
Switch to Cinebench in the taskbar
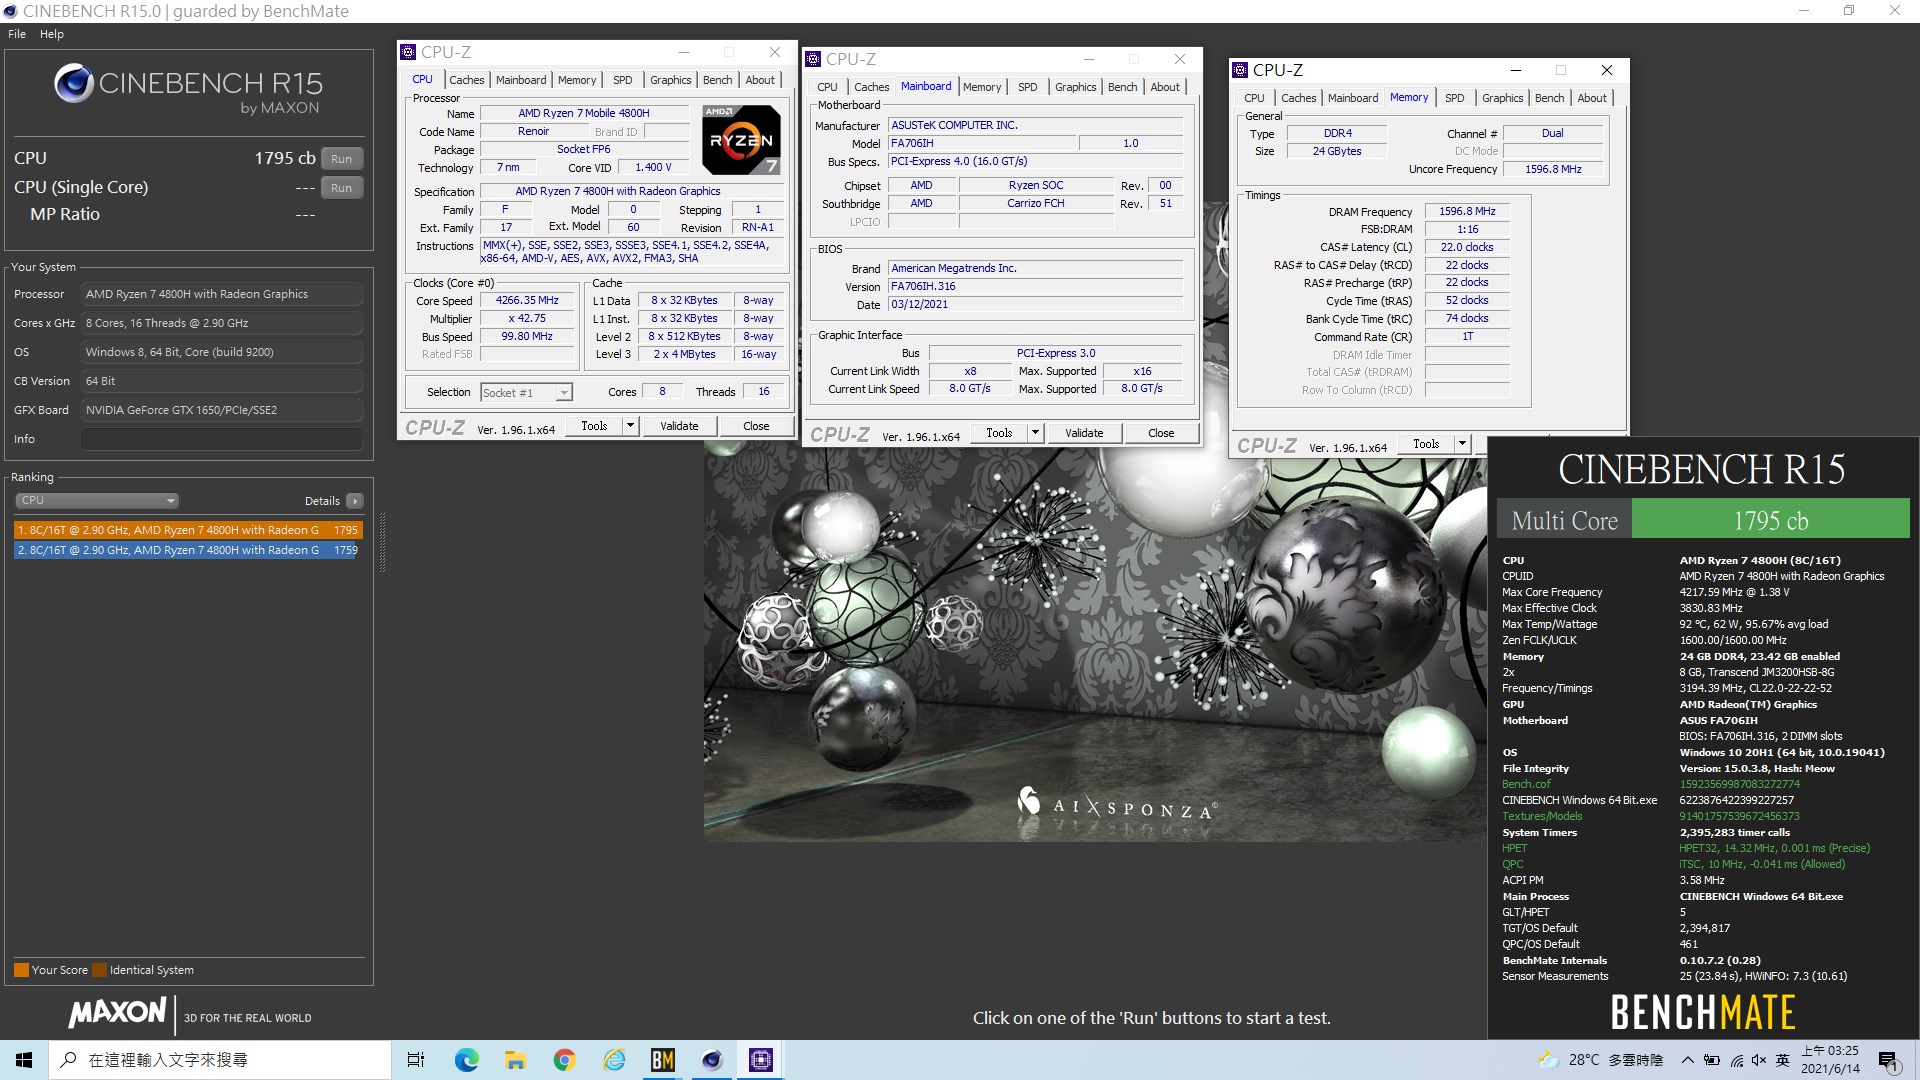[x=711, y=1060]
